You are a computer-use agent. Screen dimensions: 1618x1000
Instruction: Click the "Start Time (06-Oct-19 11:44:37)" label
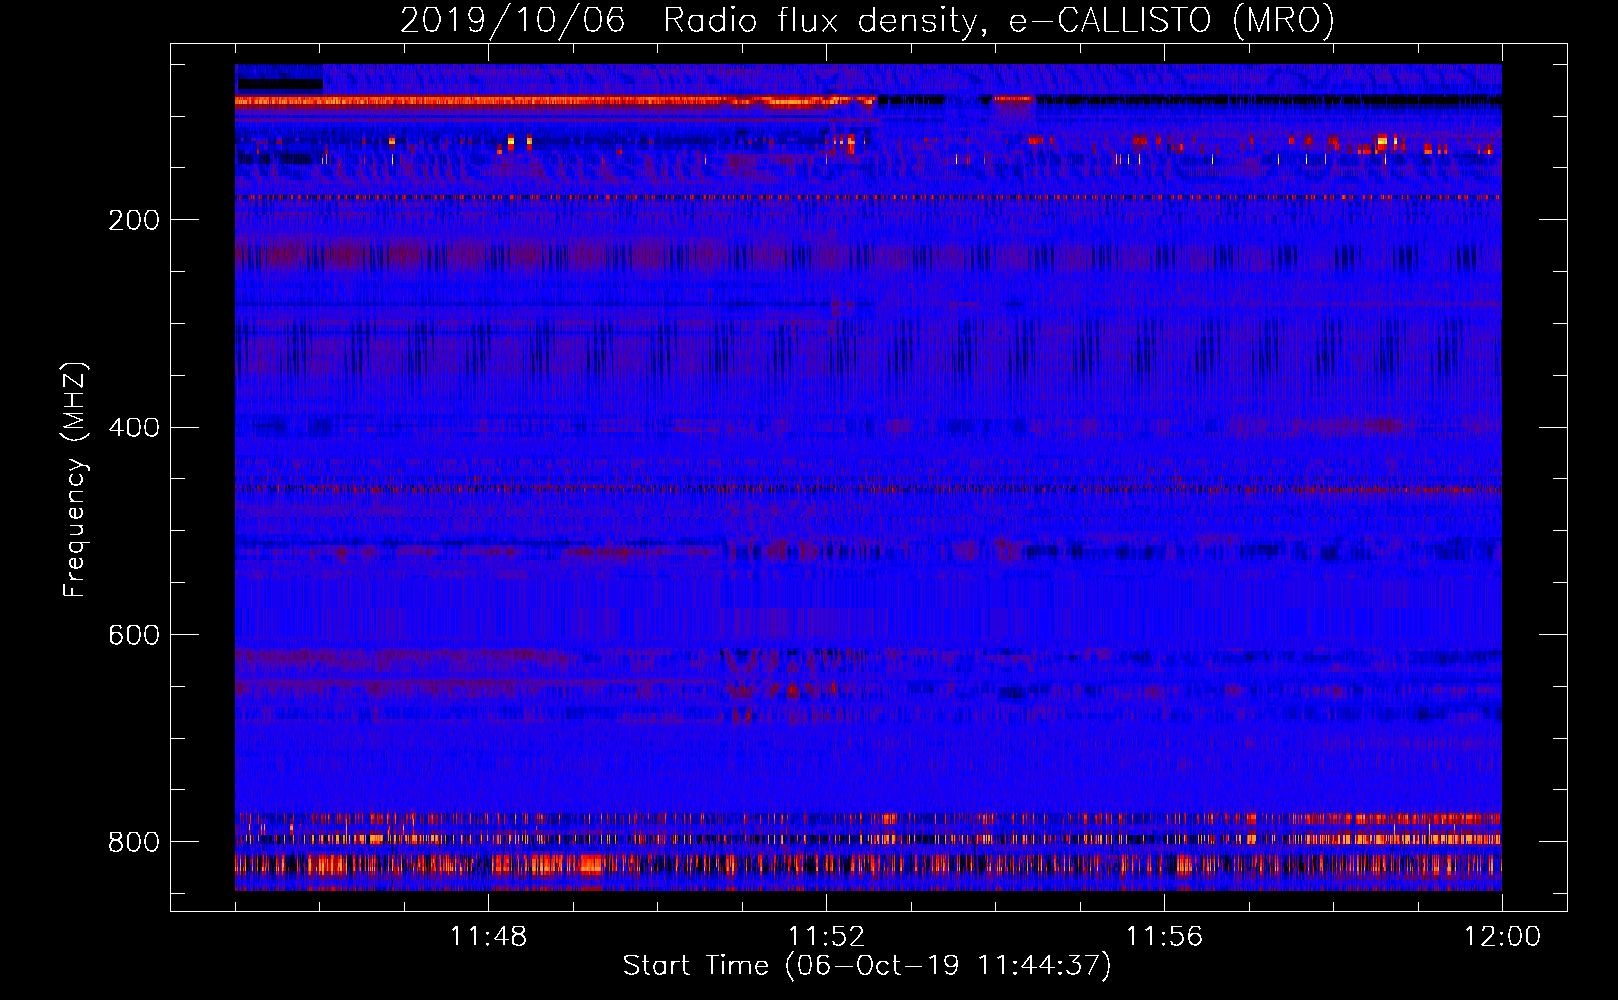click(x=867, y=966)
